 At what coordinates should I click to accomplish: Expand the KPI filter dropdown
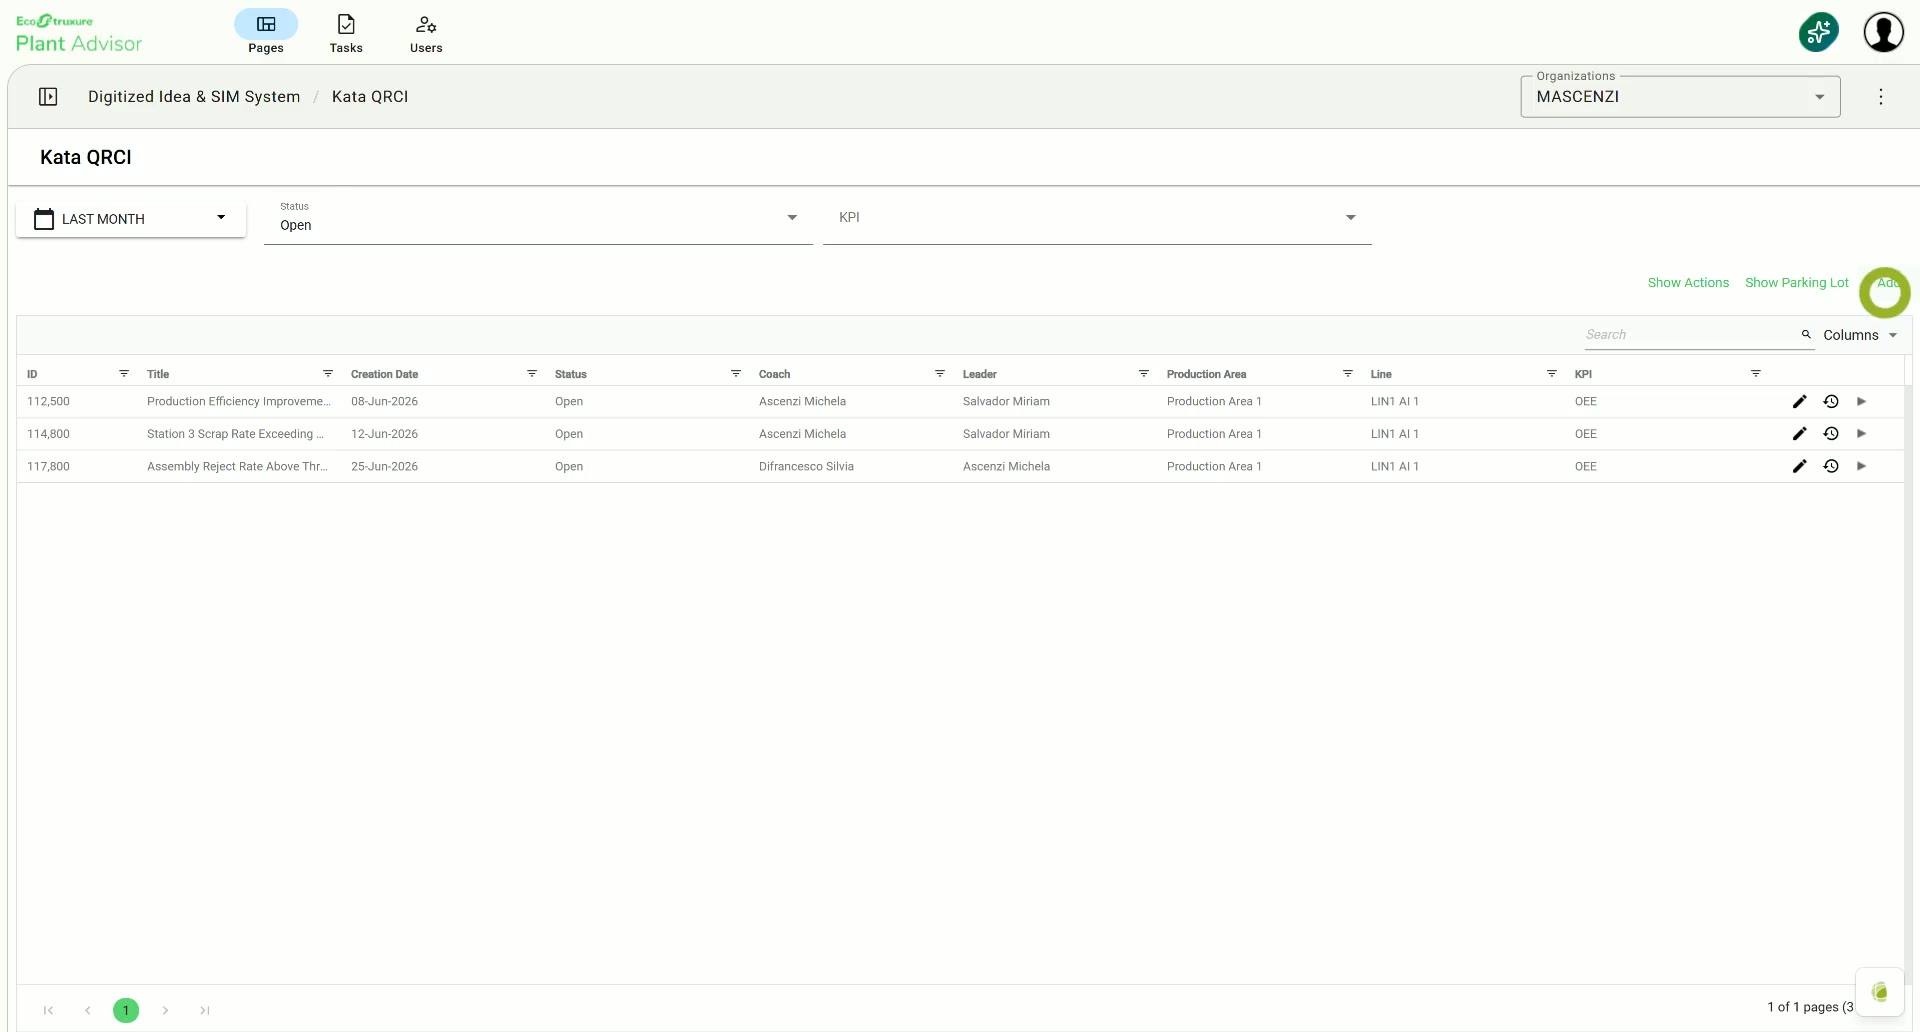tap(1097, 220)
